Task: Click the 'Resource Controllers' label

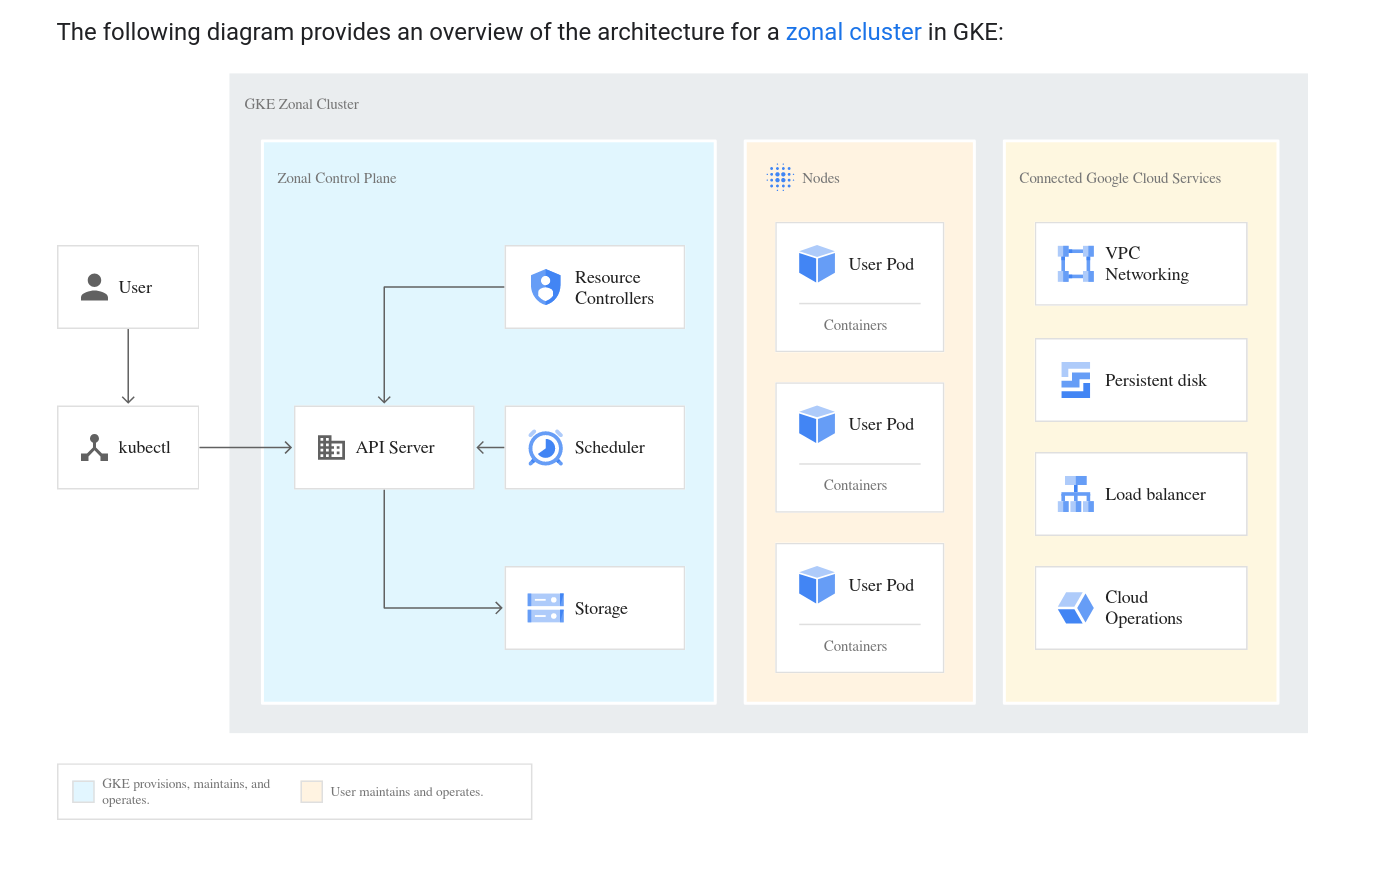Action: [x=614, y=288]
